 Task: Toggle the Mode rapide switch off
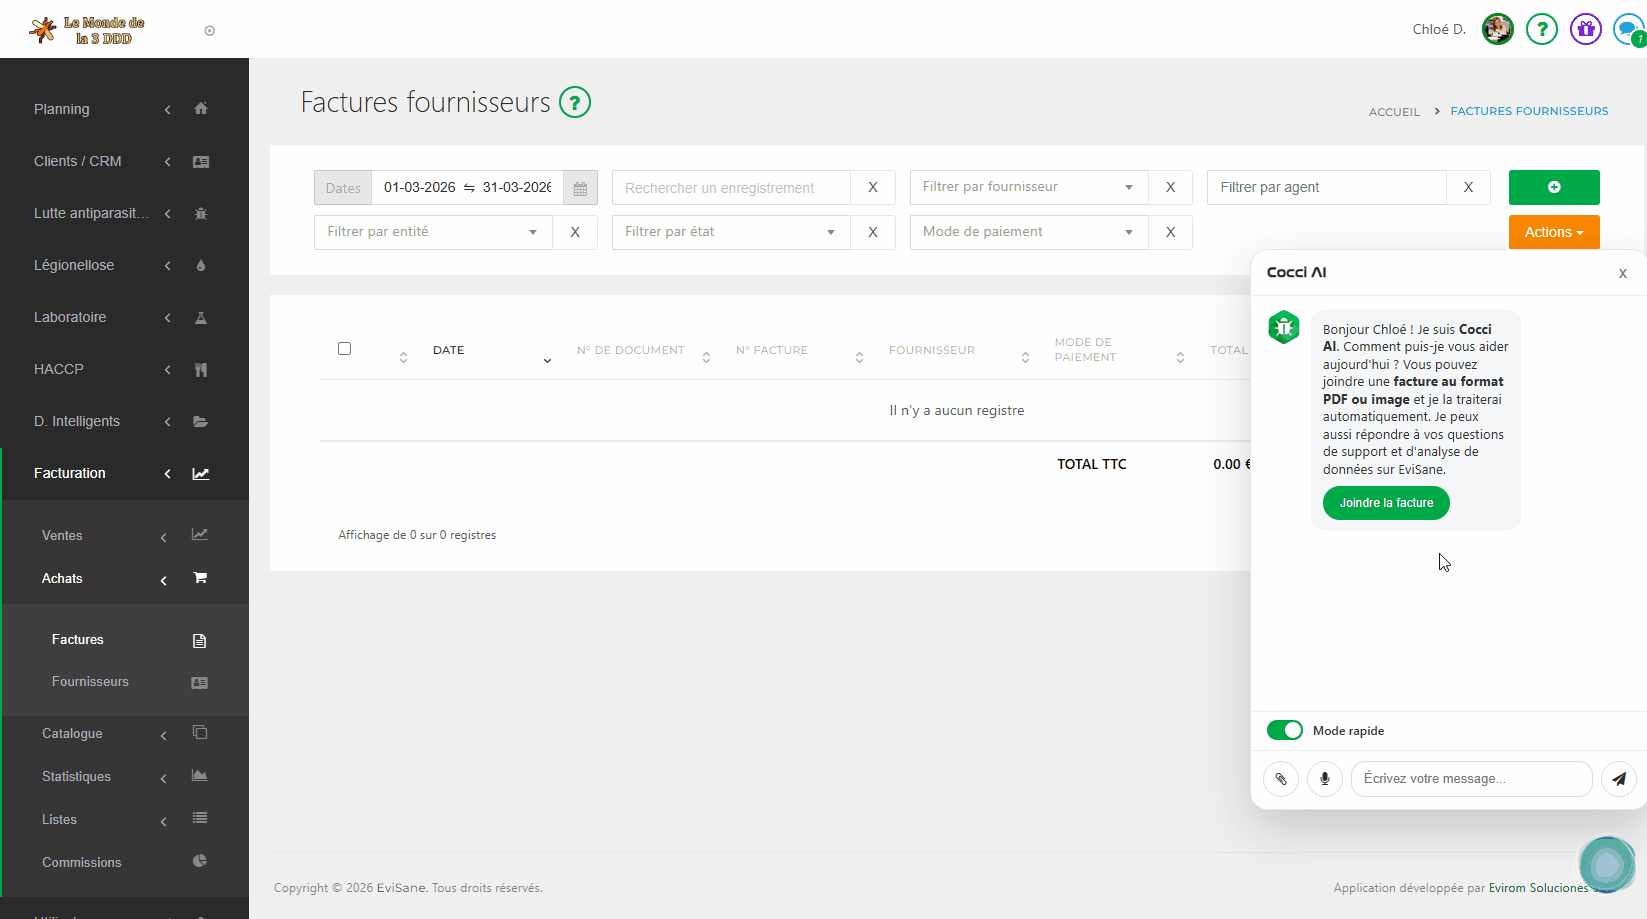(x=1285, y=730)
